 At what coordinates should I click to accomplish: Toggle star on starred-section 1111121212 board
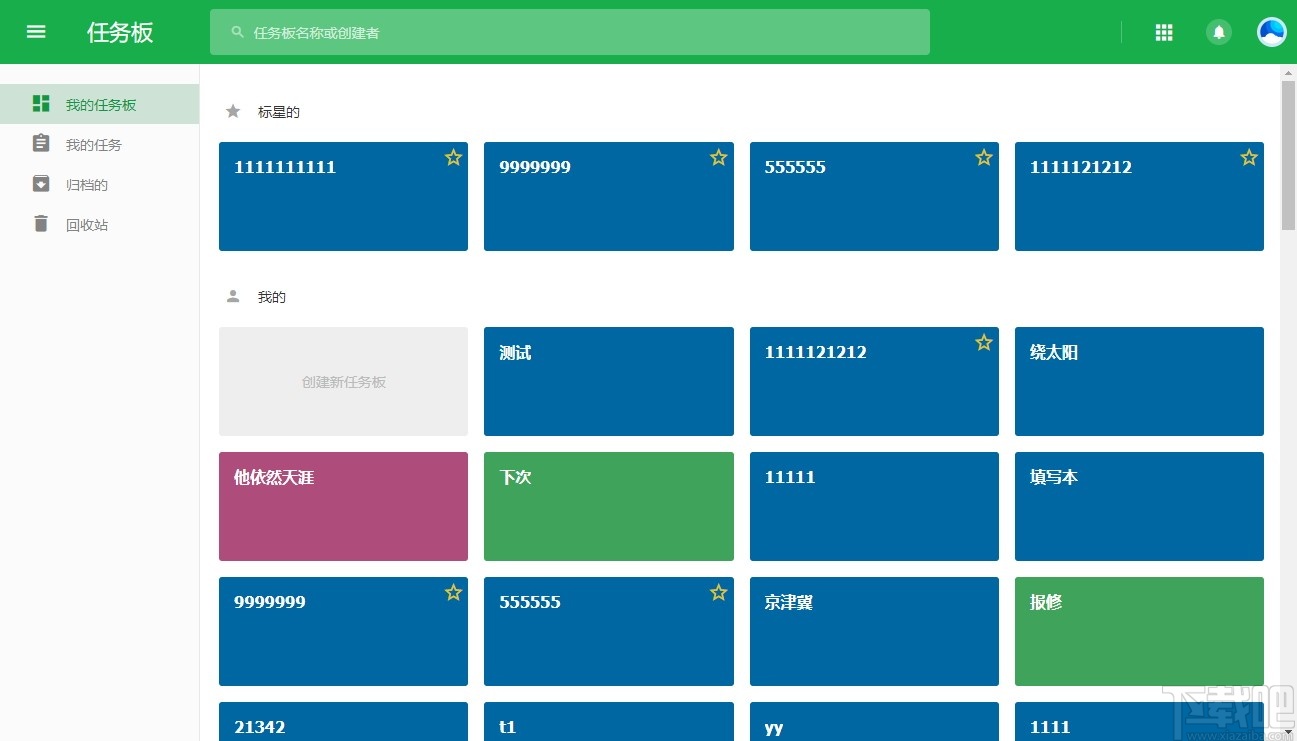coord(1249,157)
